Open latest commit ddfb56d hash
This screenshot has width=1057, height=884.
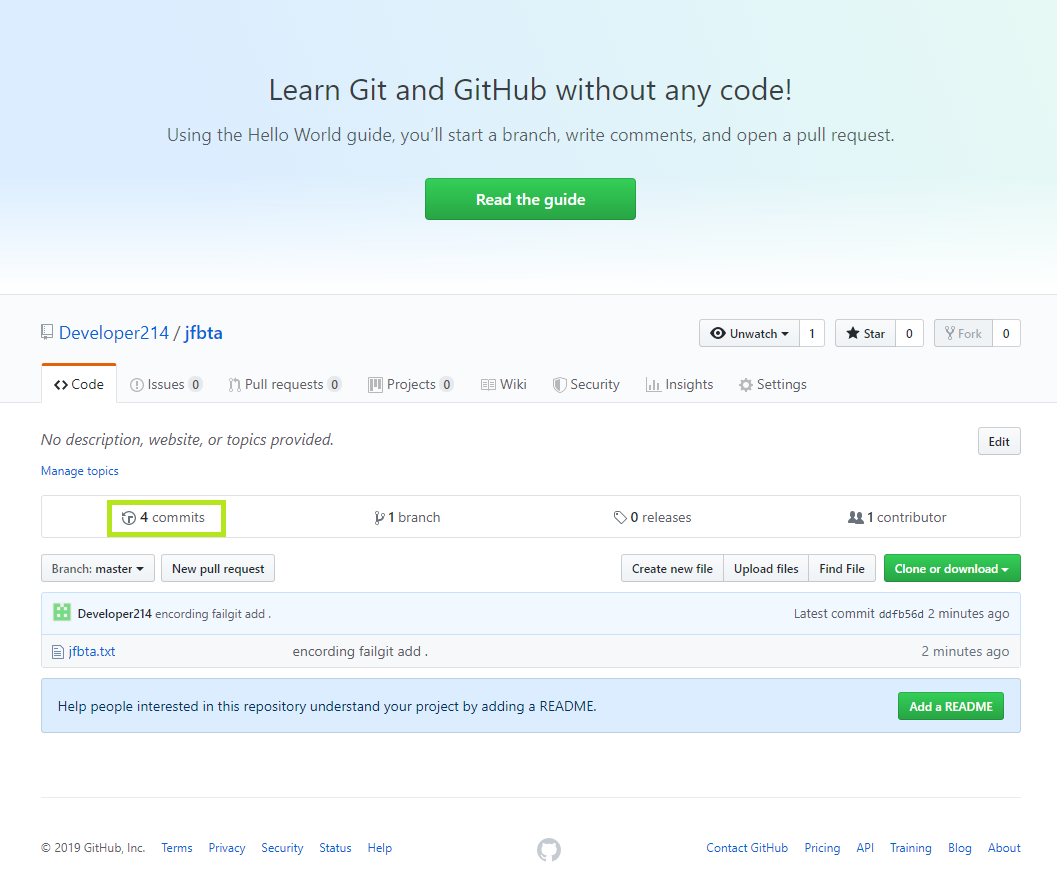[901, 614]
